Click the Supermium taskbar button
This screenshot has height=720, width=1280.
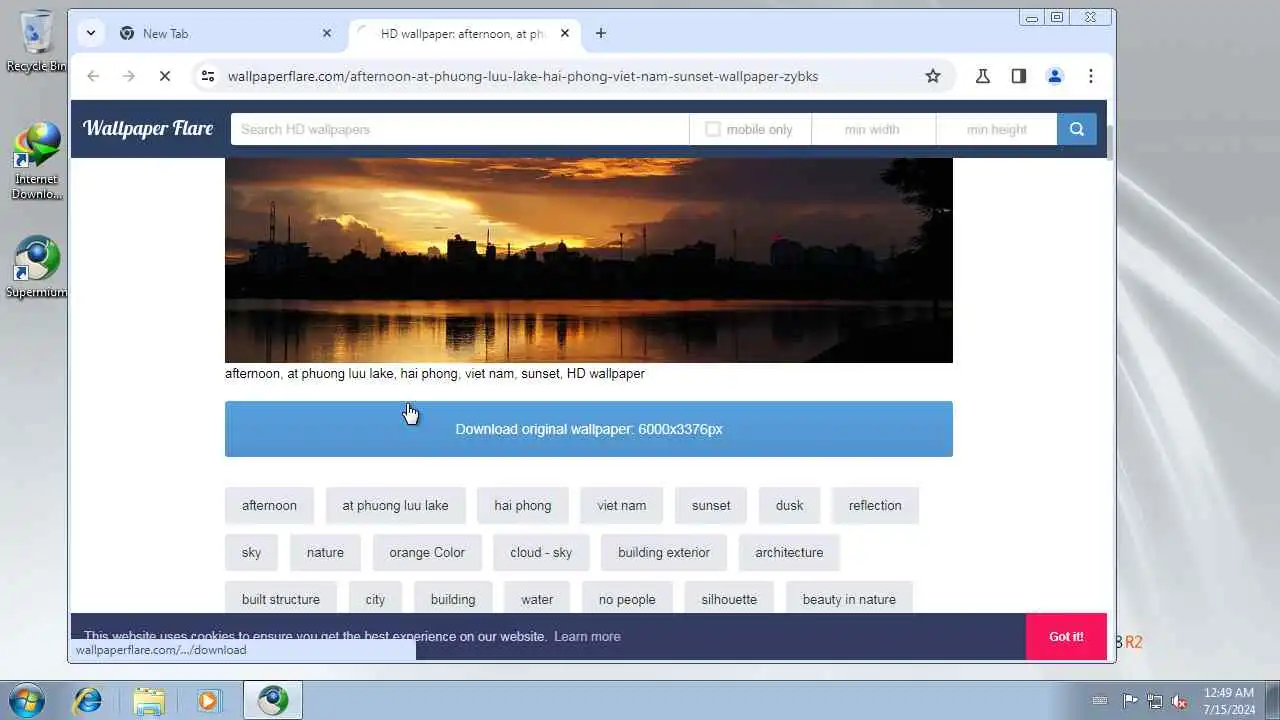[273, 700]
